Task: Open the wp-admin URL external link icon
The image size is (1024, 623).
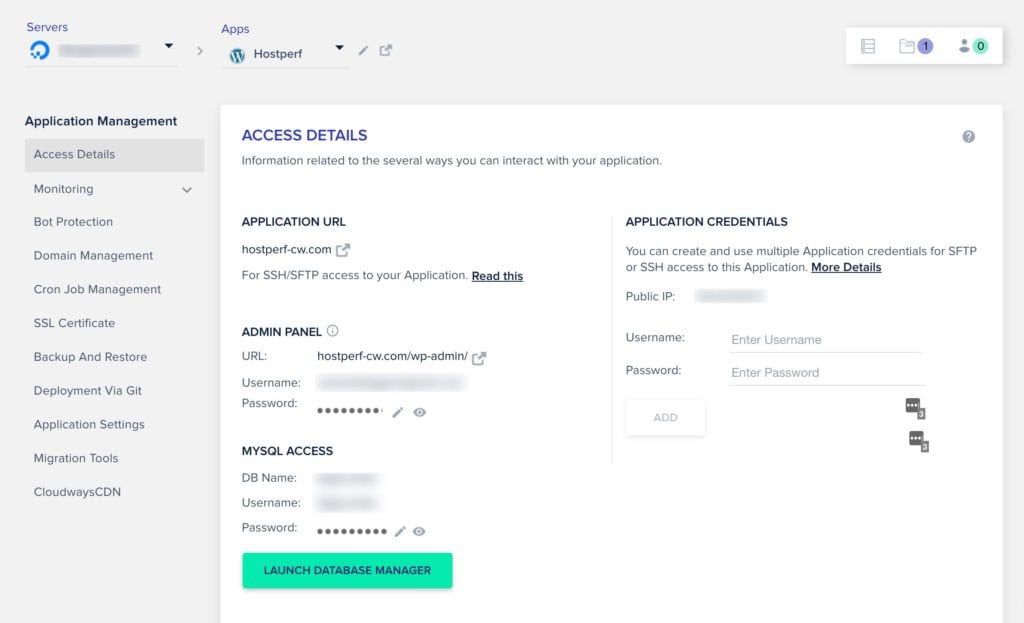Action: pyautogui.click(x=479, y=358)
